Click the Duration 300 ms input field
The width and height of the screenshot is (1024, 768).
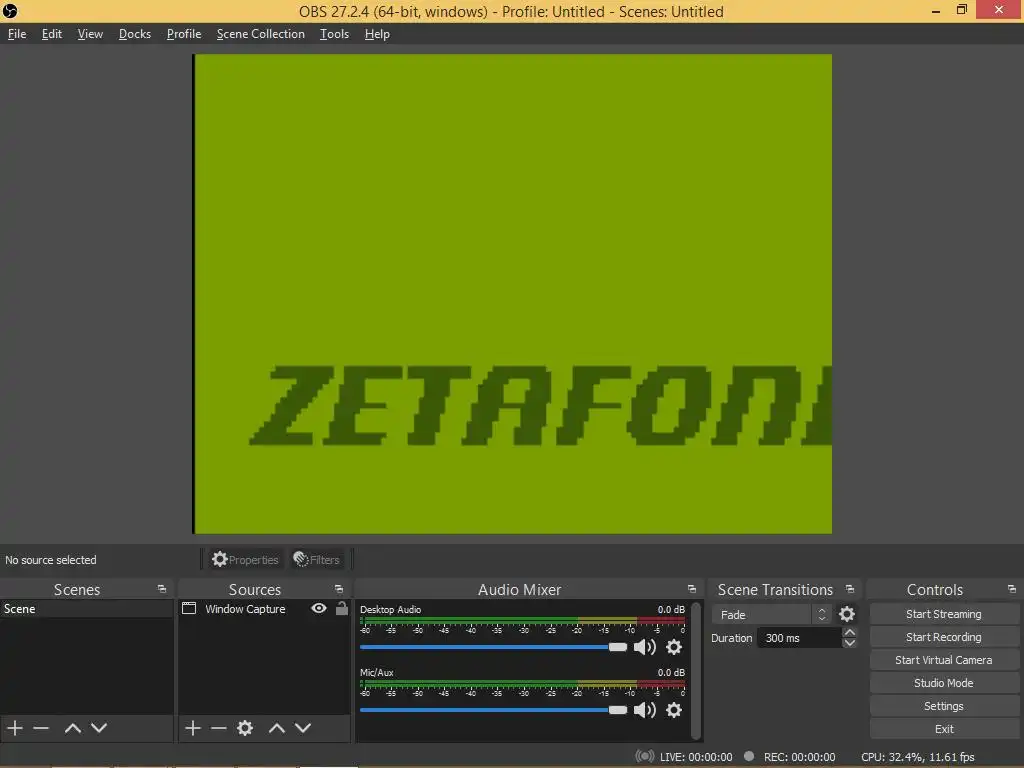click(x=799, y=638)
